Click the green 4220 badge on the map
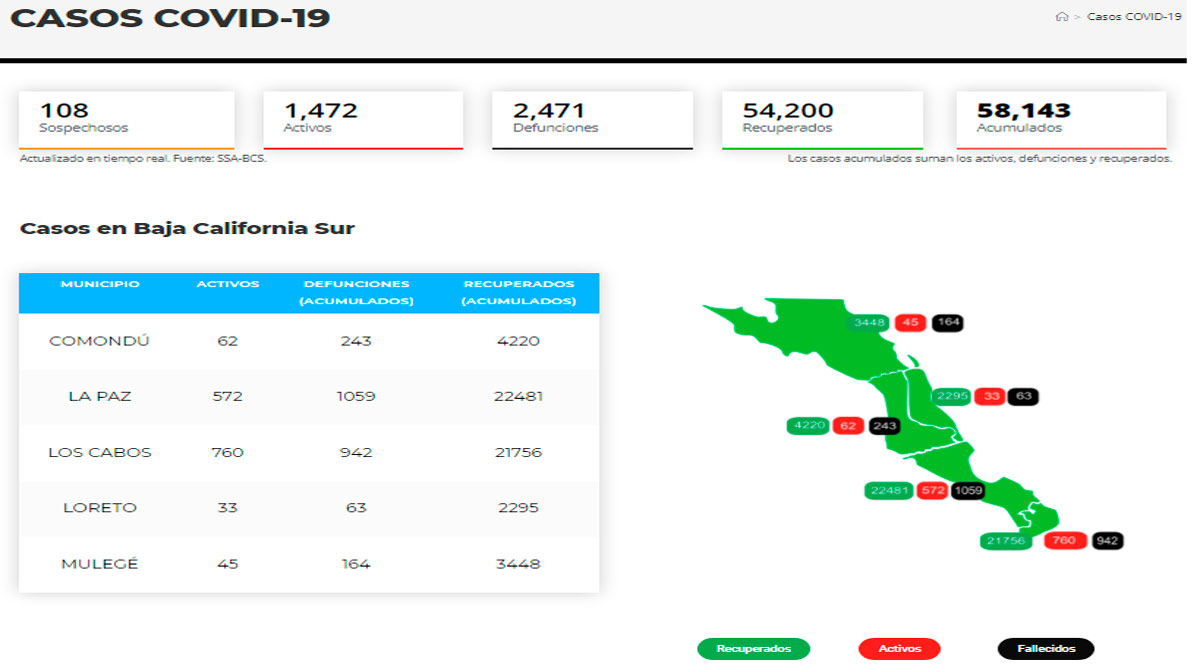 tap(808, 425)
